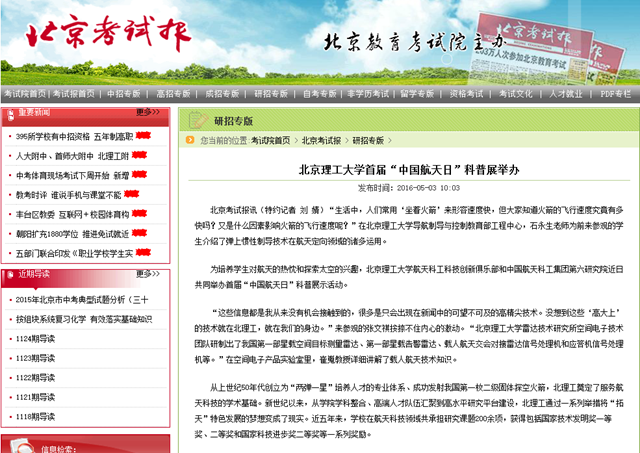Click the 研招专版 notepad icon
The image size is (640, 453).
point(198,121)
